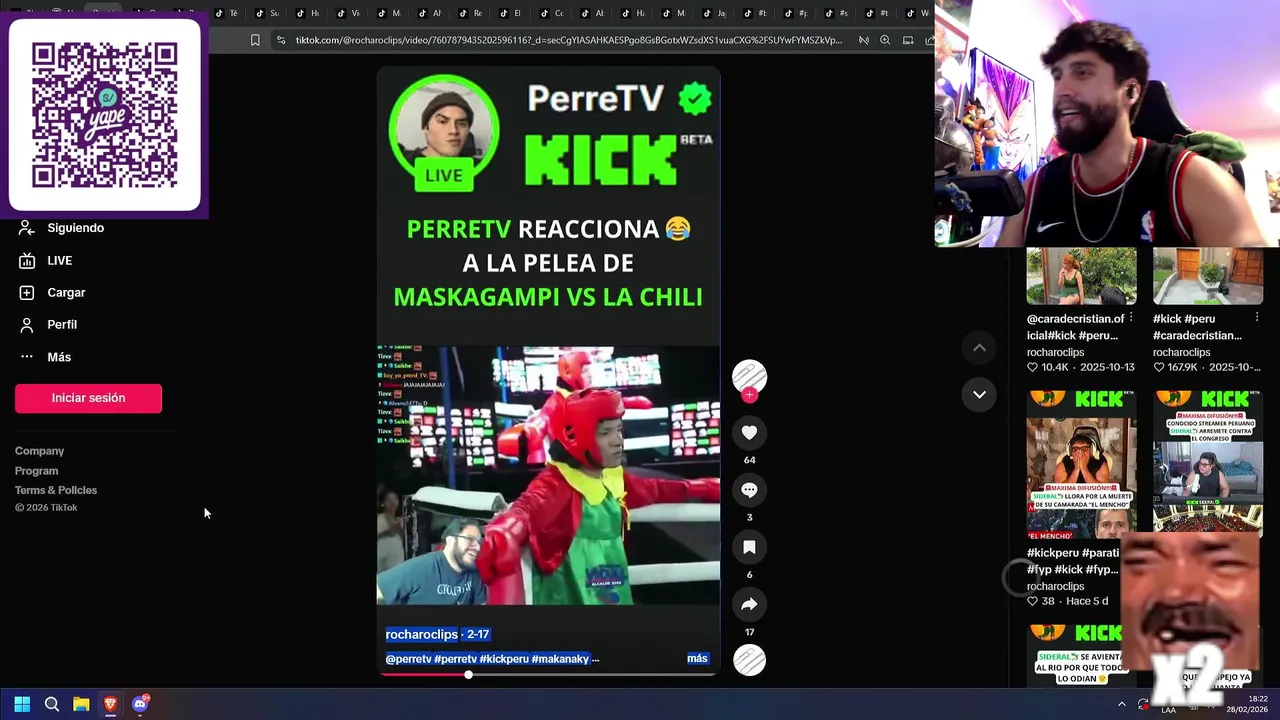The width and height of the screenshot is (1280, 720).
Task: Switch to the 'Té' browser tab
Action: (x=226, y=13)
